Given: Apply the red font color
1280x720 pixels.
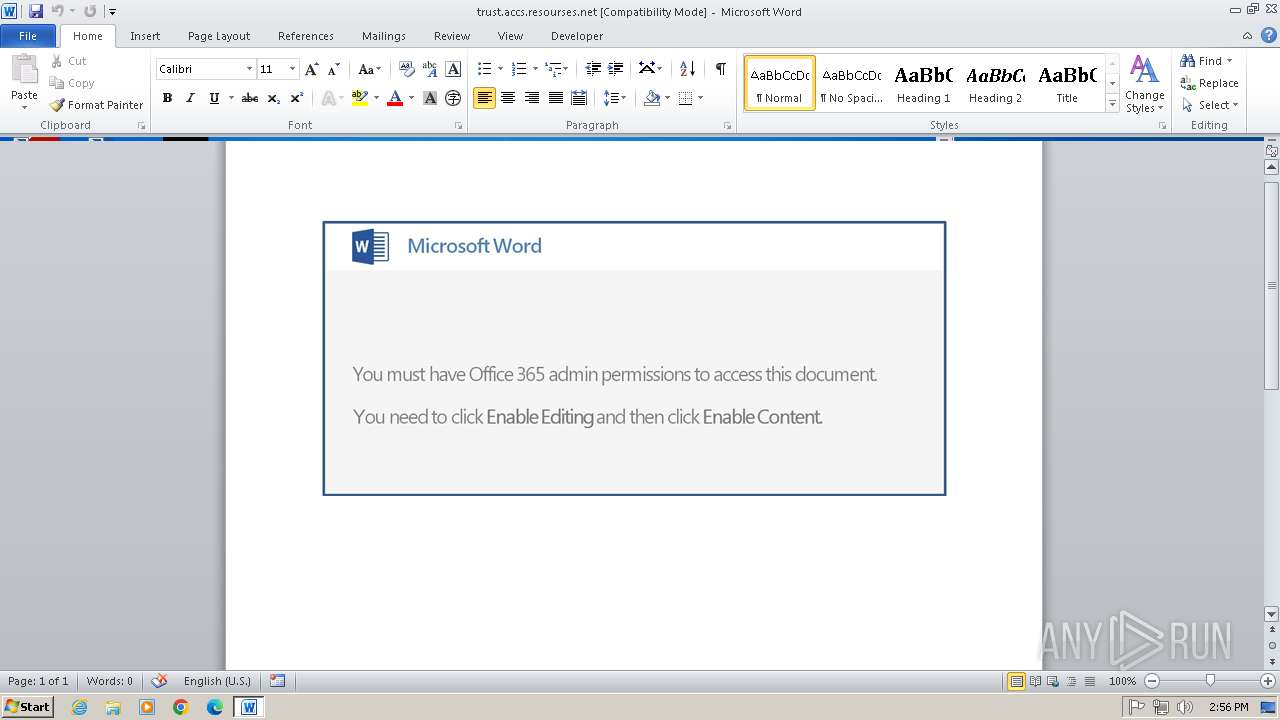Looking at the screenshot, I should 395,98.
